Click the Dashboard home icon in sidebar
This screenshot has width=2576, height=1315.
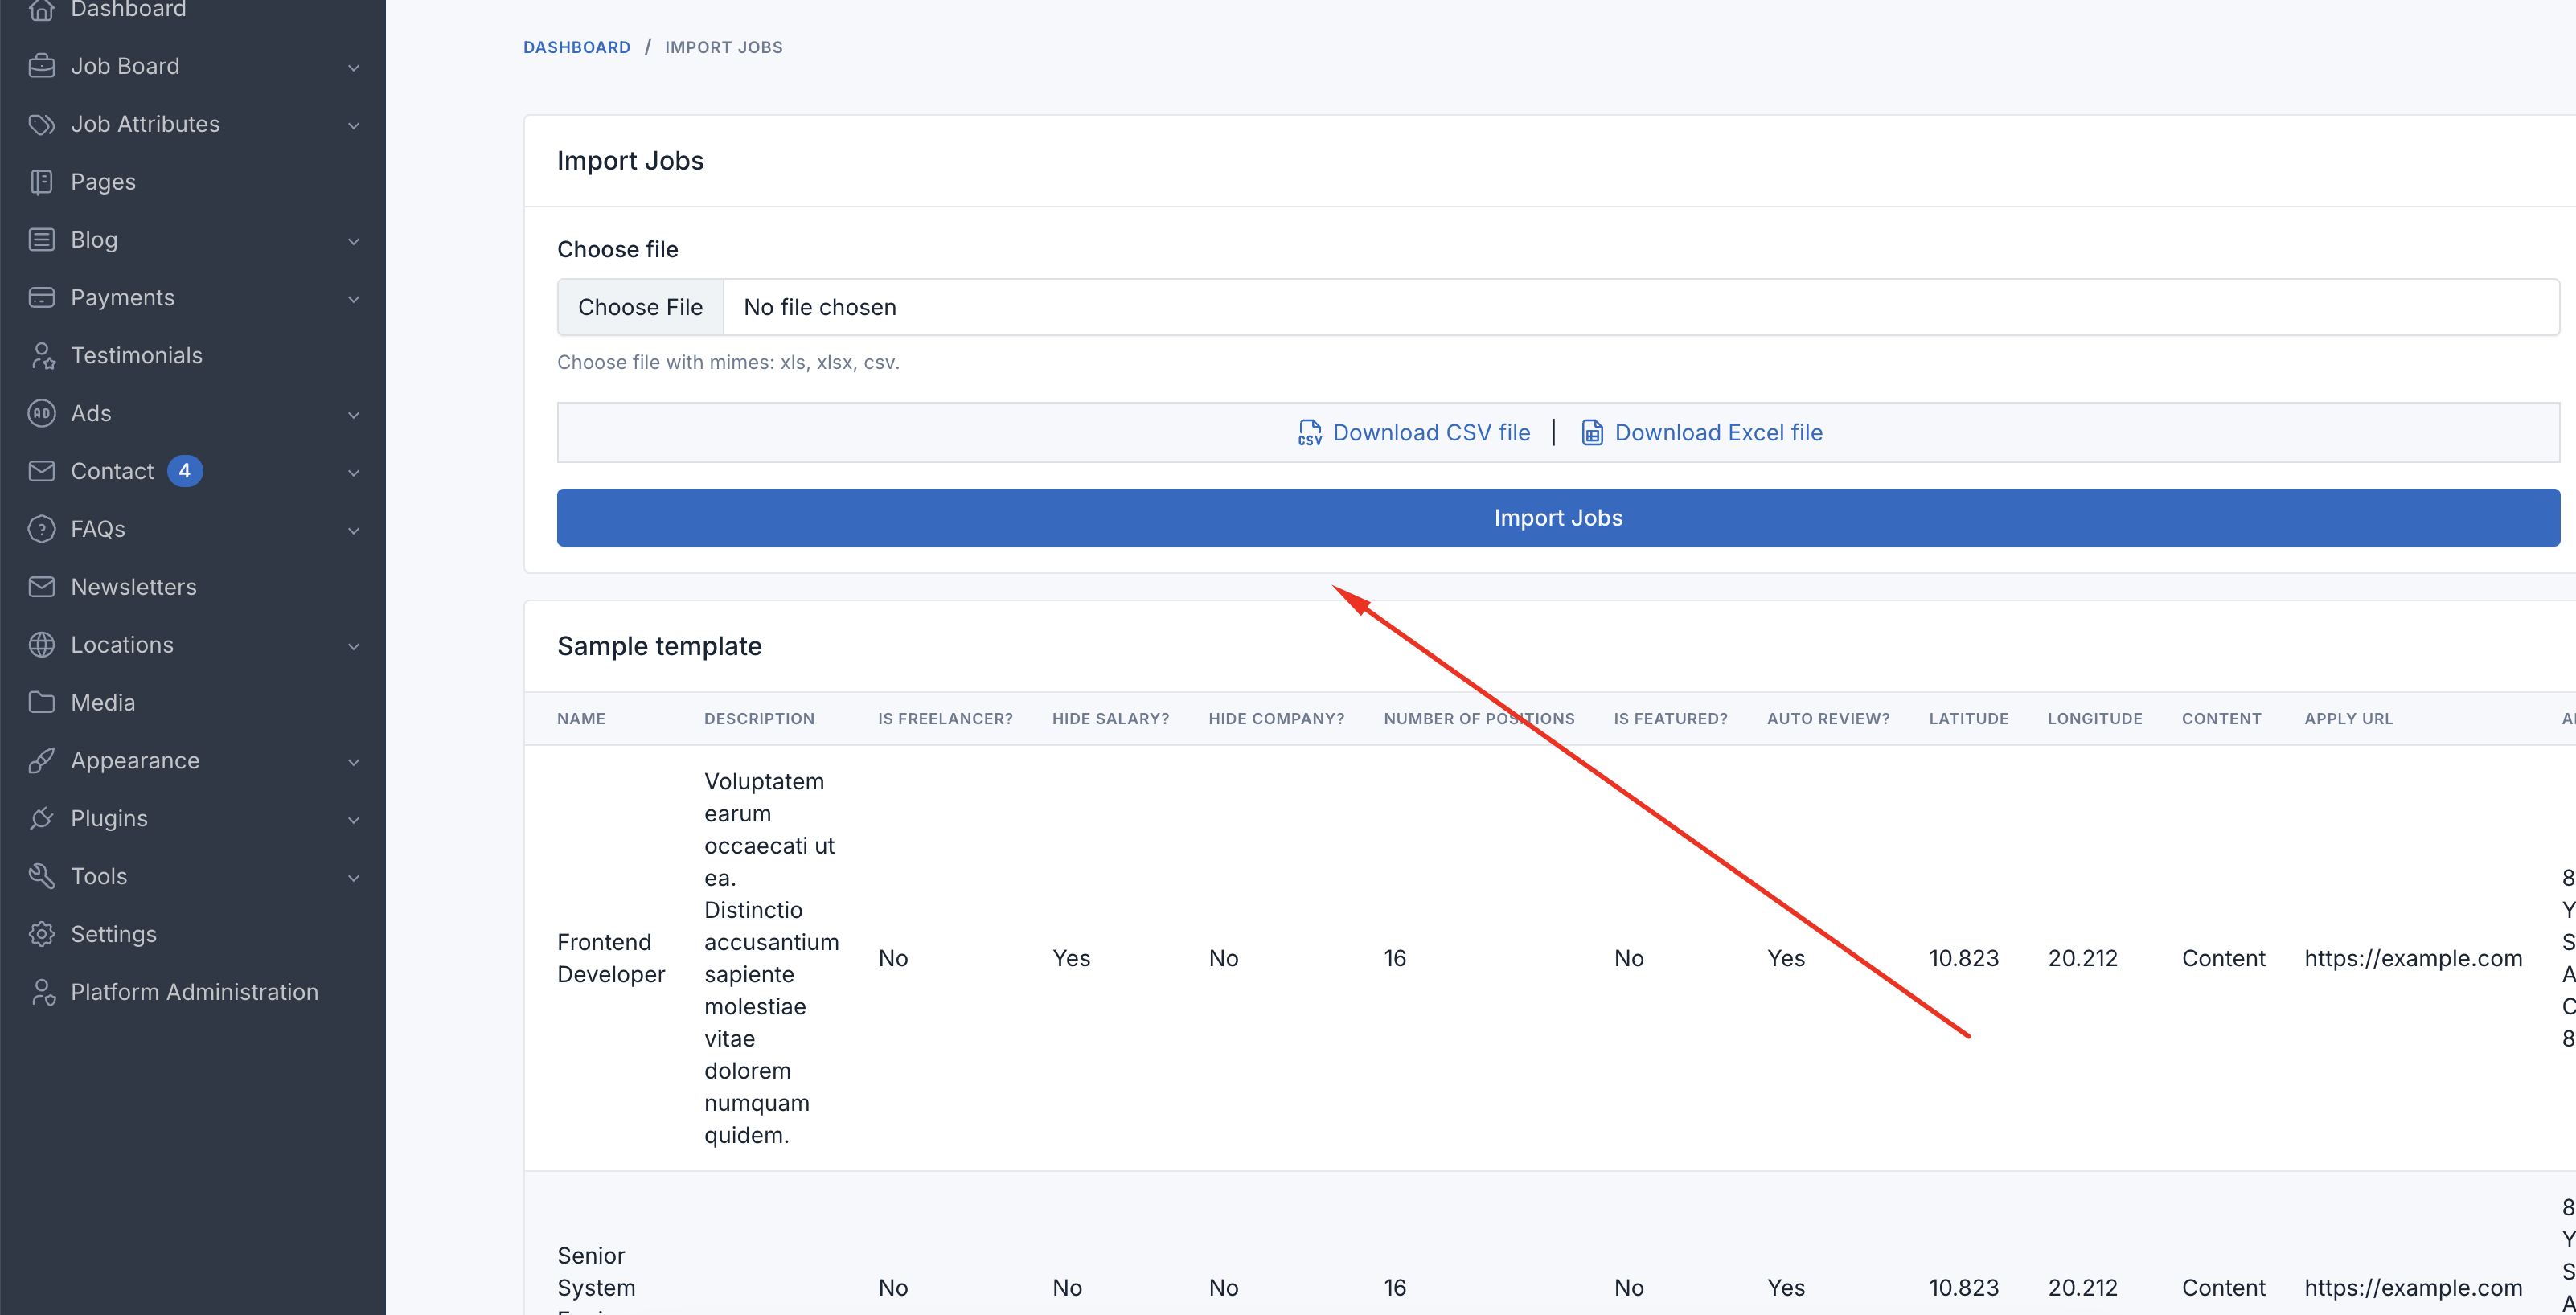41,10
